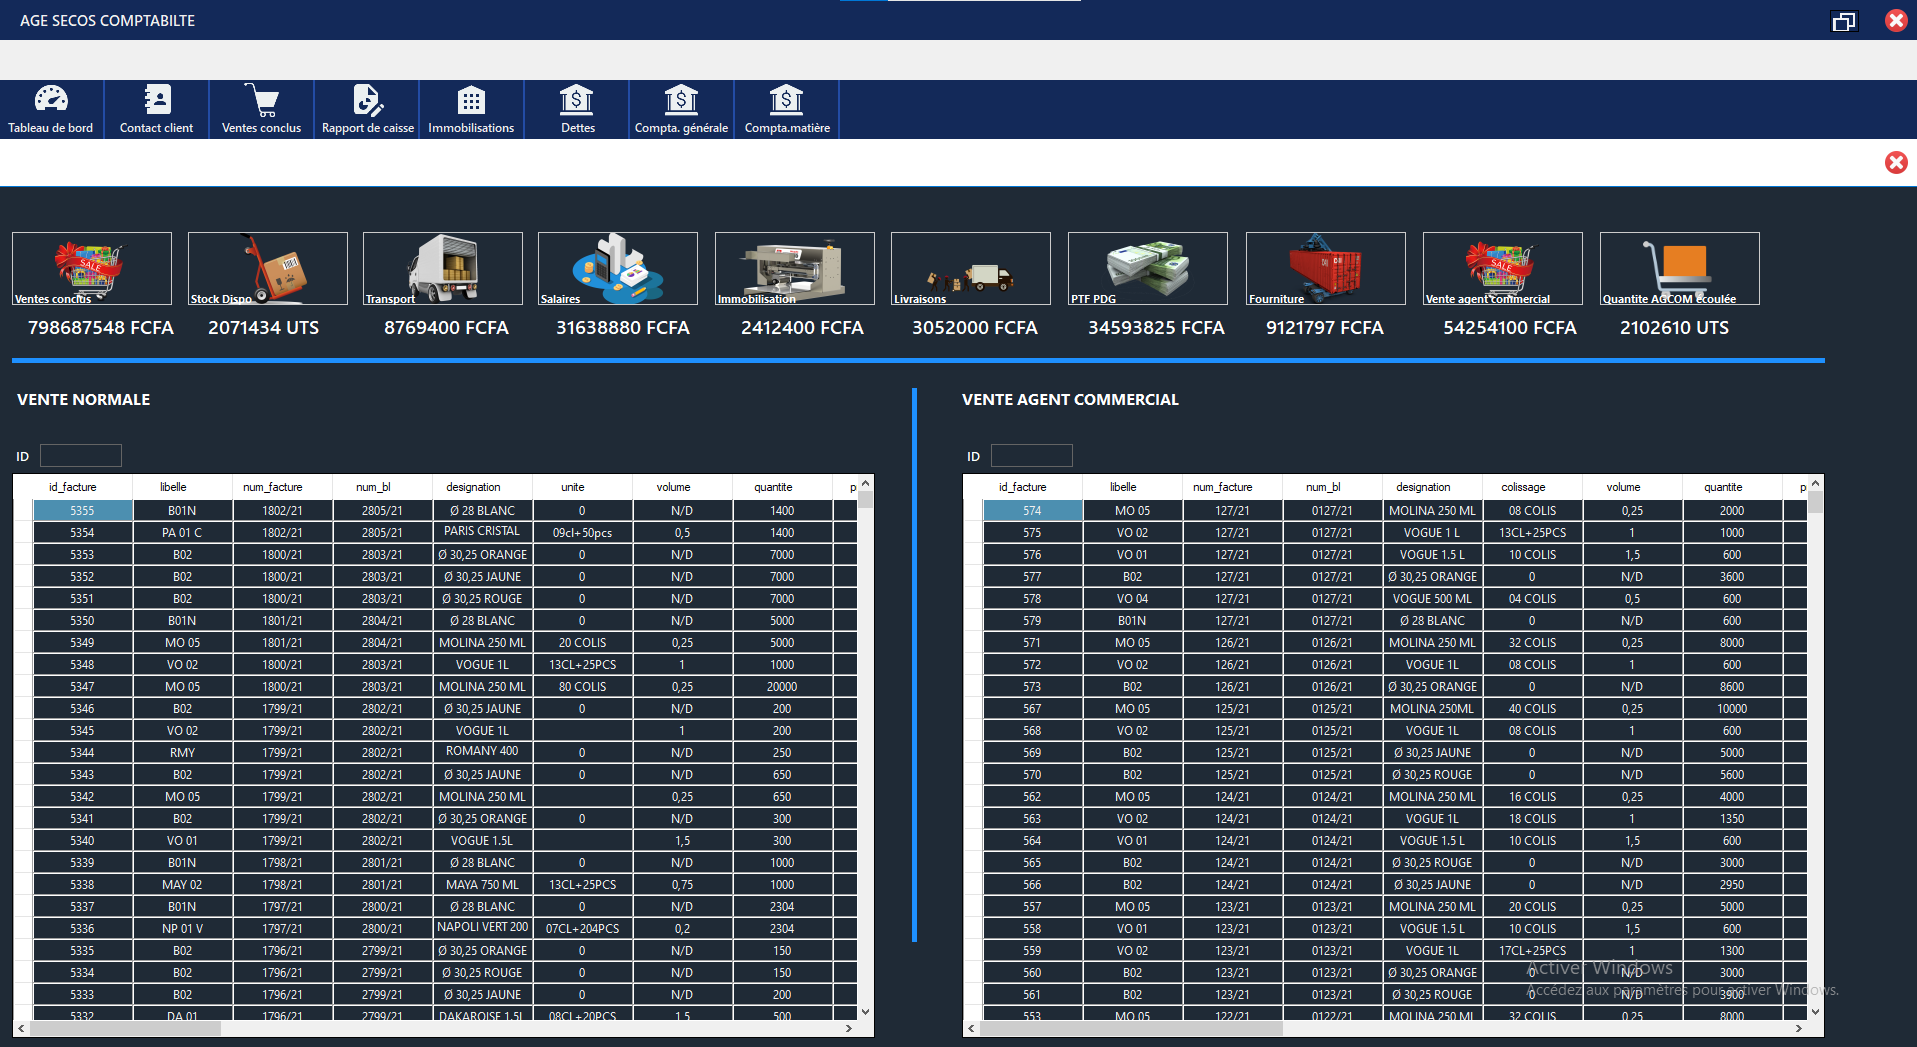Open the Contact client section
This screenshot has height=1047, width=1917.
pyautogui.click(x=157, y=109)
